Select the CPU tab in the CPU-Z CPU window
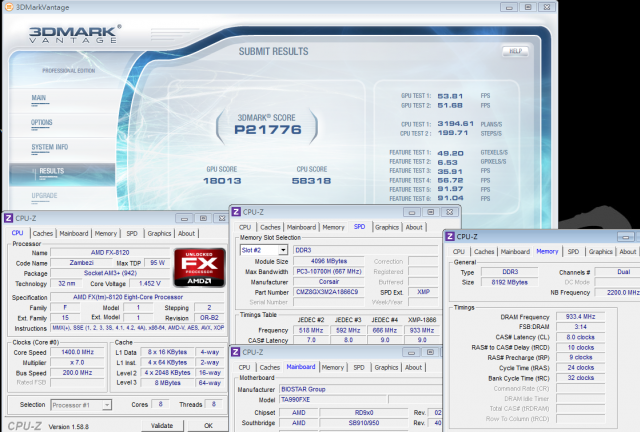The image size is (640, 432). pos(18,233)
